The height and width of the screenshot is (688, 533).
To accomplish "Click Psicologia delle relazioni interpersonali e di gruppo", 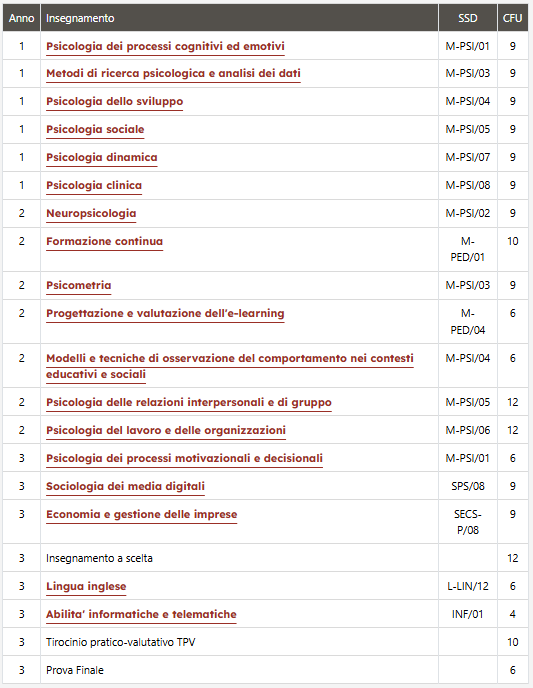I will (189, 402).
